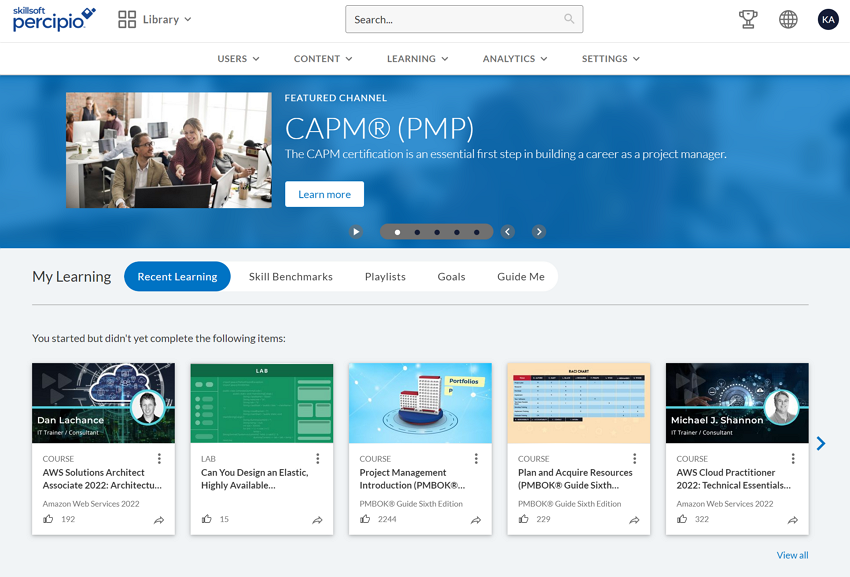Open the Skillsoft Percipio home logo
Image resolution: width=850 pixels, height=577 pixels.
click(54, 19)
